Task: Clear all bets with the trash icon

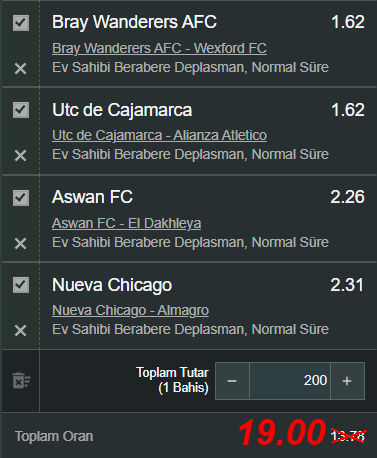Action: point(21,381)
